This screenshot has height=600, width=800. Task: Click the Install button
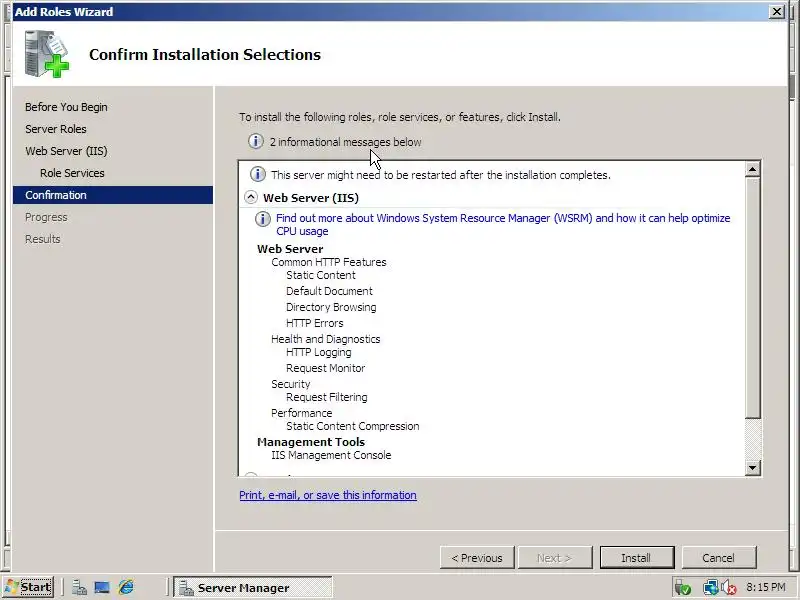tap(637, 558)
